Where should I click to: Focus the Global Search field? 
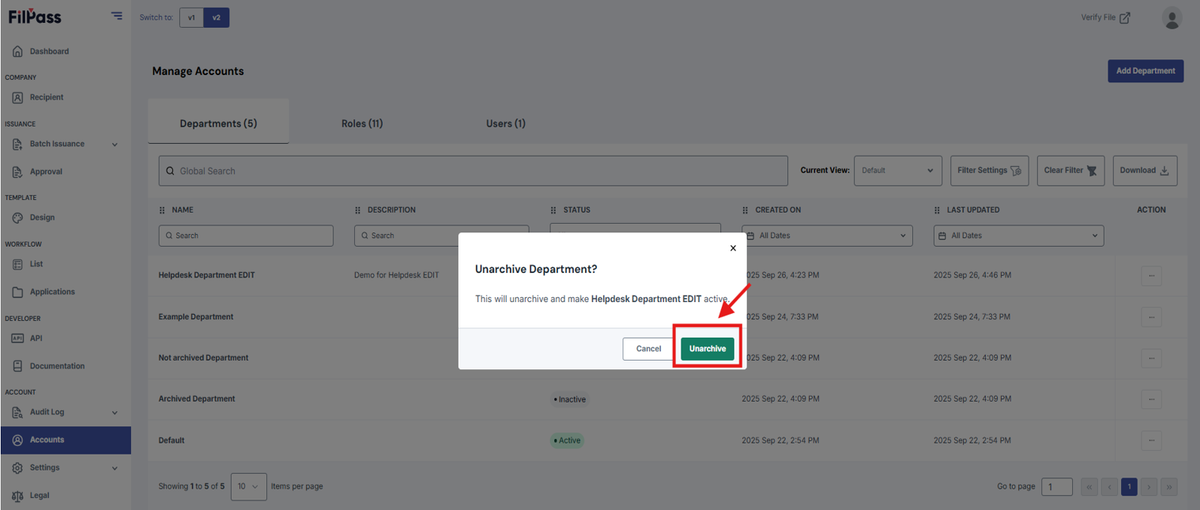click(474, 170)
